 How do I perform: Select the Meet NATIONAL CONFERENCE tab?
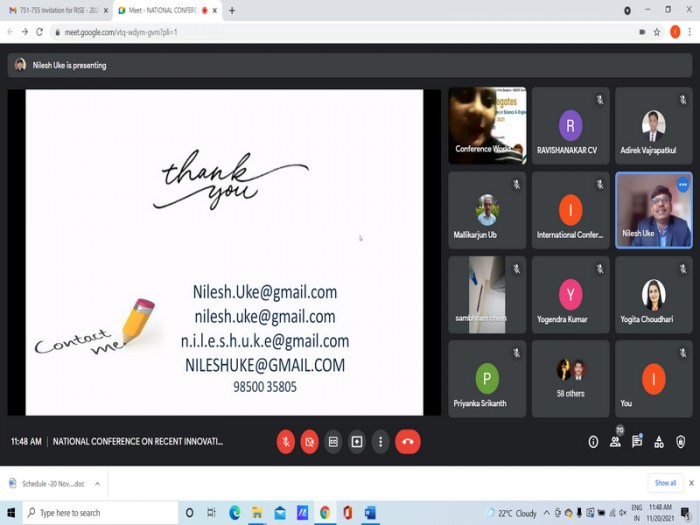pyautogui.click(x=166, y=10)
